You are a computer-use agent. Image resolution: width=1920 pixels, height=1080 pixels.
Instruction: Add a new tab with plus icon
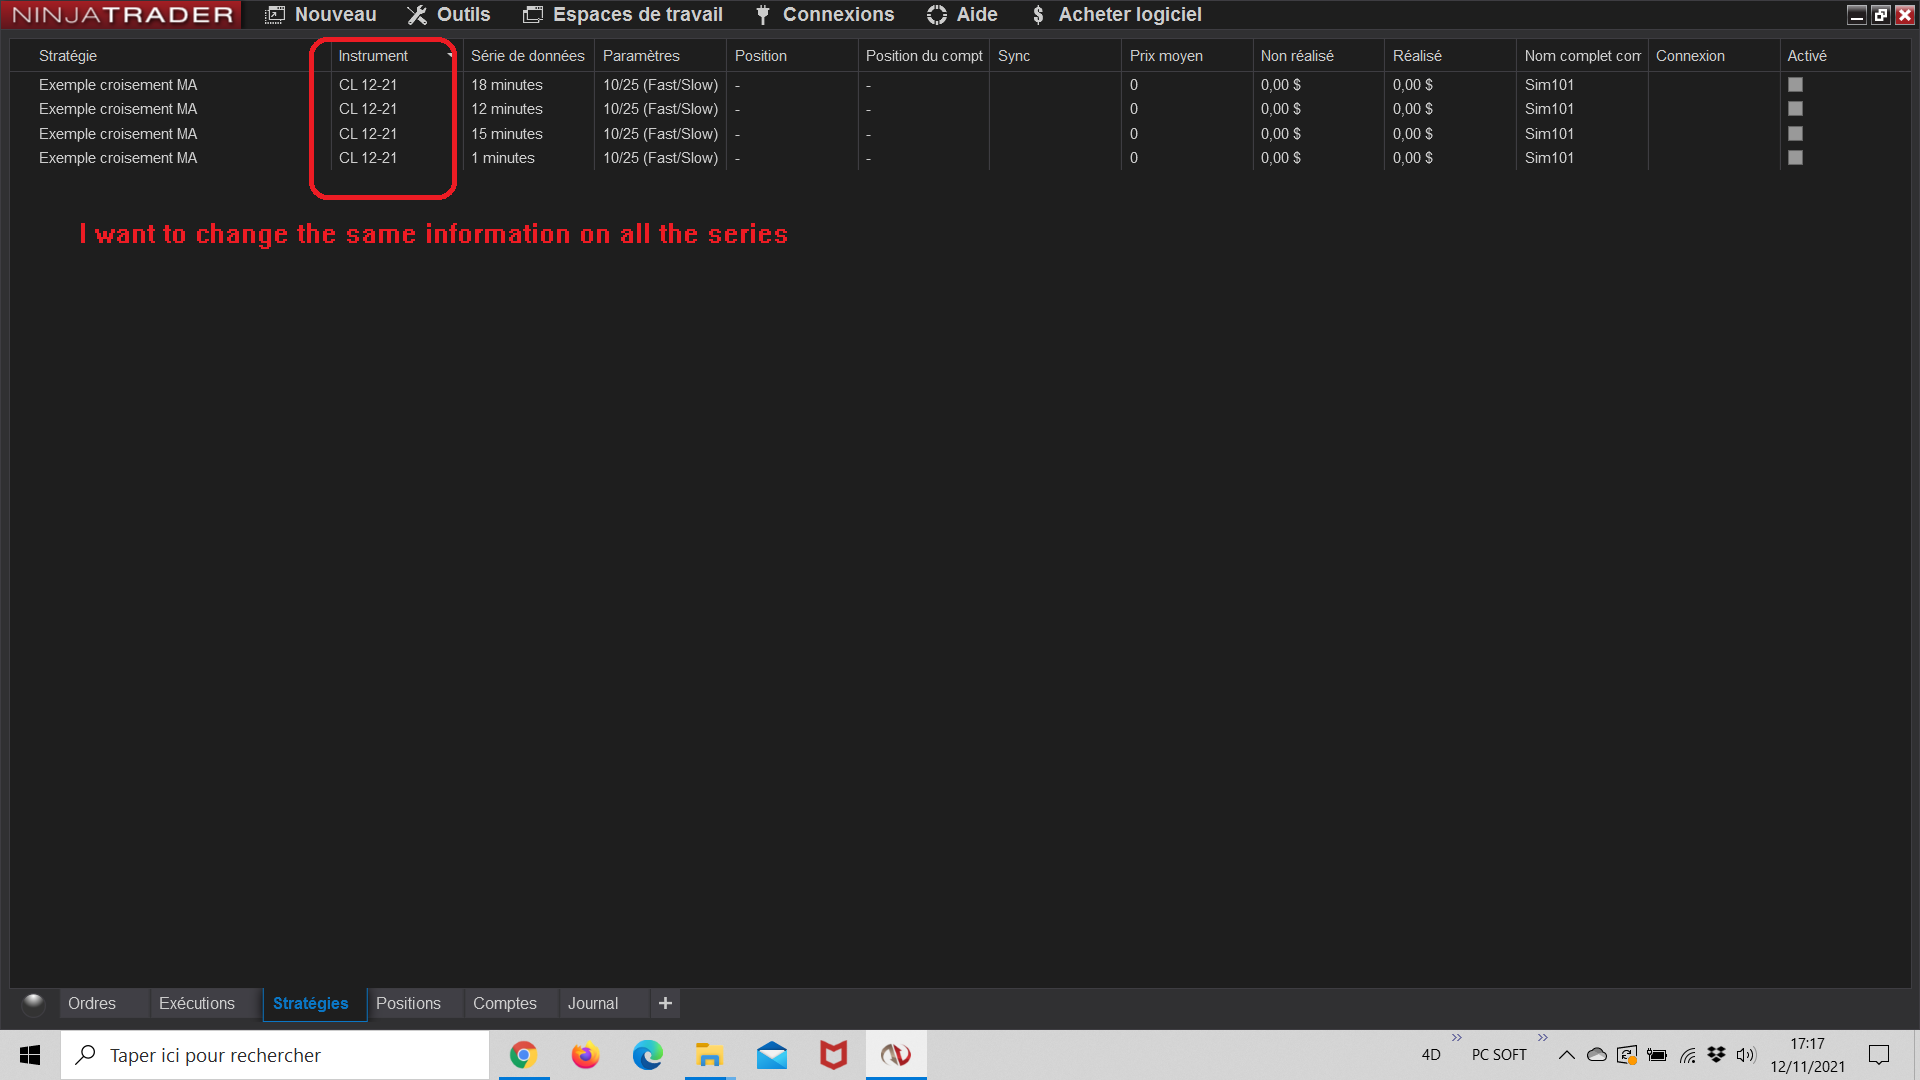click(x=665, y=1003)
